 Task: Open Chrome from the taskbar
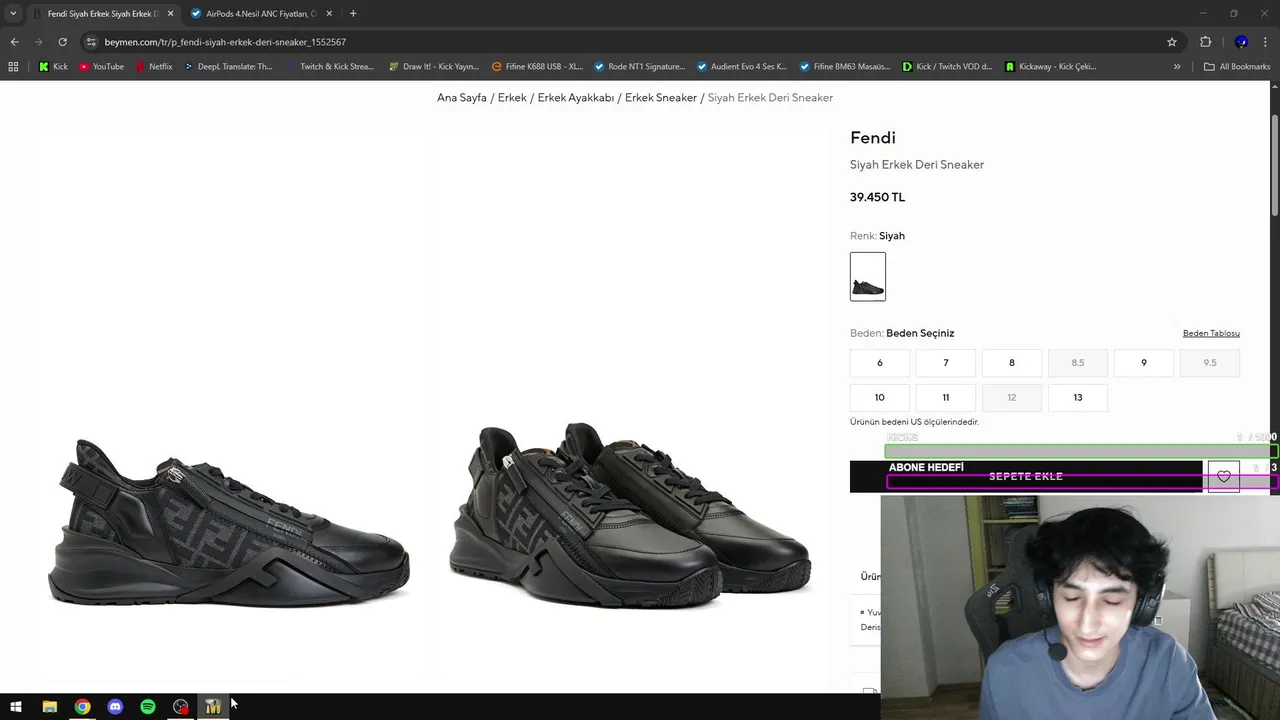[x=83, y=707]
